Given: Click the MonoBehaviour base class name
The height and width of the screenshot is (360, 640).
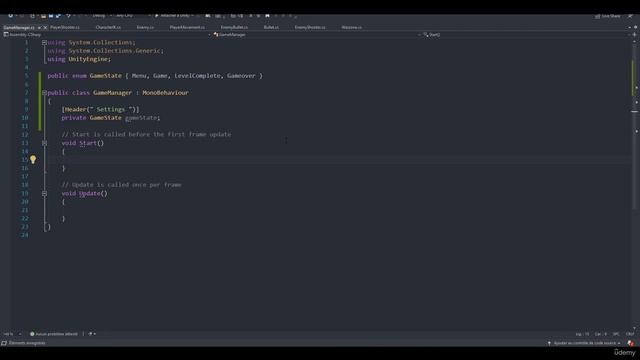Looking at the screenshot, I should pyautogui.click(x=165, y=93).
